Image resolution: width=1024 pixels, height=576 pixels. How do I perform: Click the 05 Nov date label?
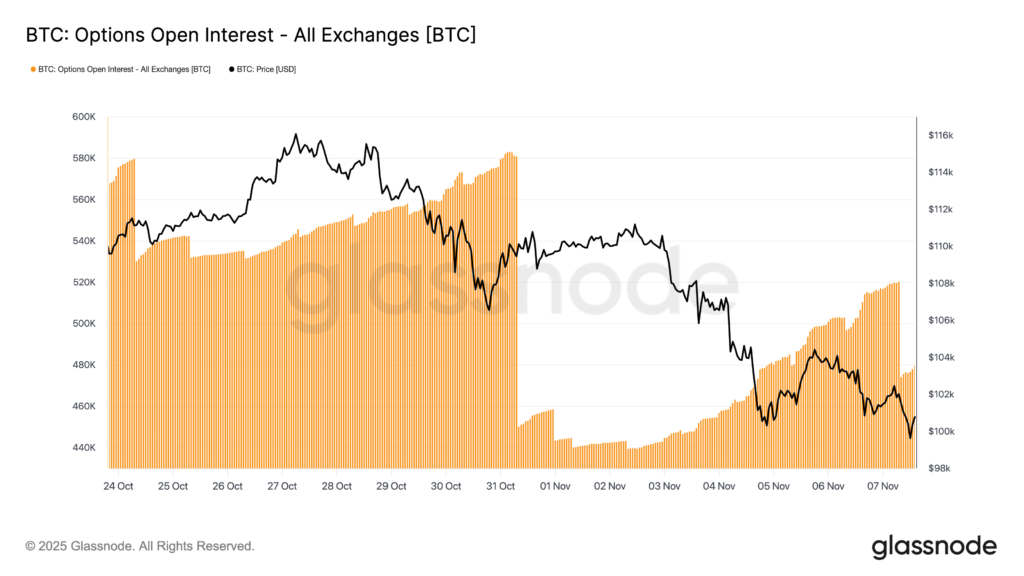click(x=773, y=486)
